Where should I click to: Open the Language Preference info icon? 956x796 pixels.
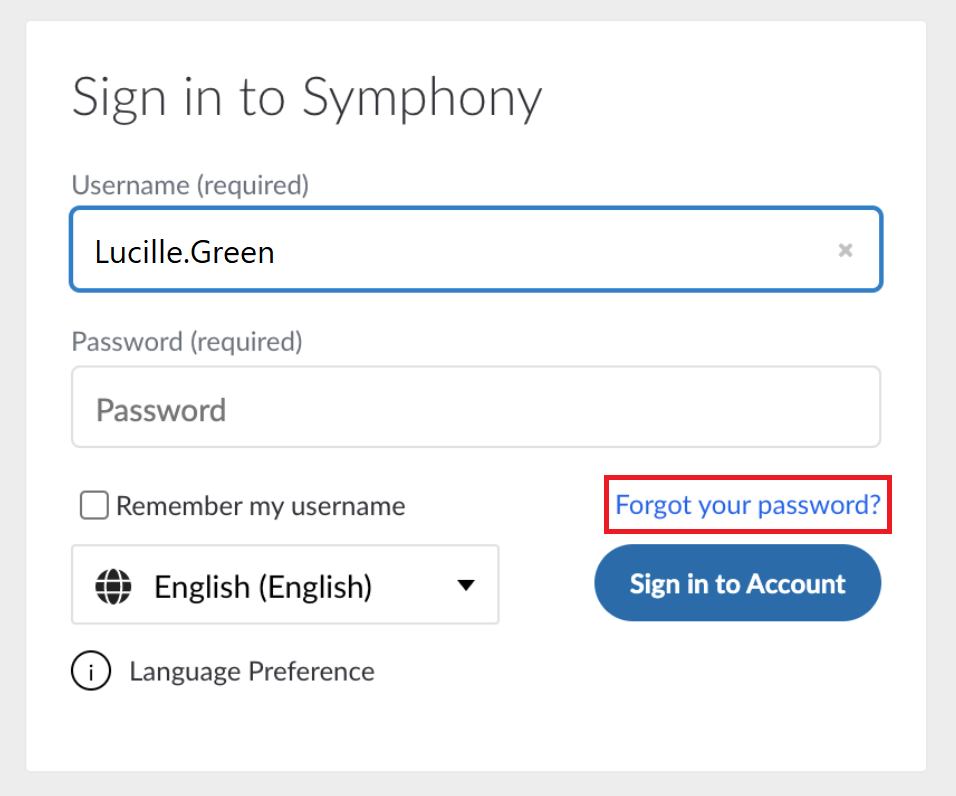tap(91, 670)
